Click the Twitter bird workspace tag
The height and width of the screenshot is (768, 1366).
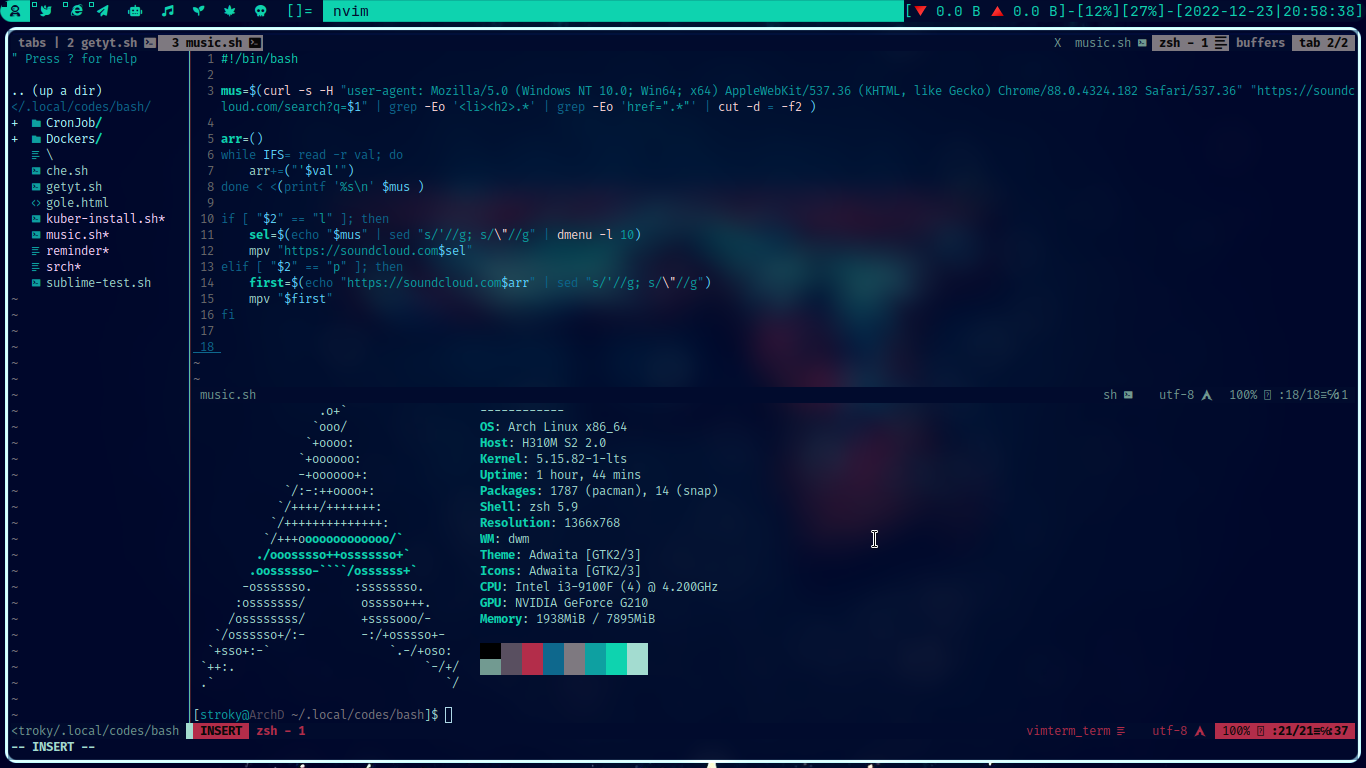(x=45, y=11)
